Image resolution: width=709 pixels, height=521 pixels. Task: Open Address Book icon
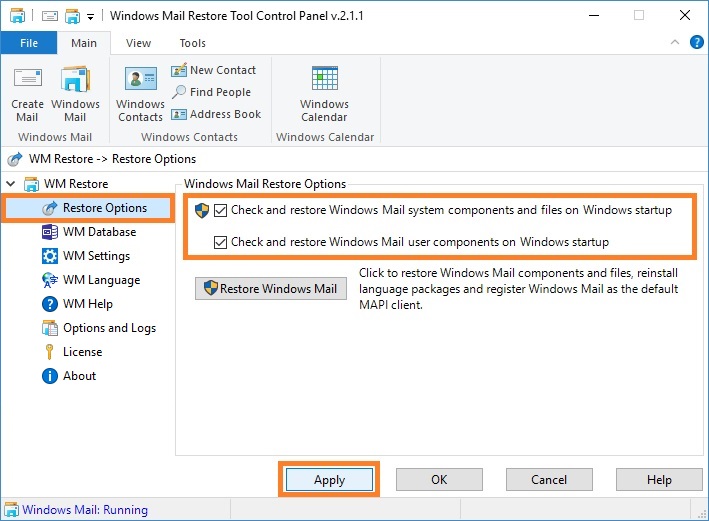(x=179, y=114)
